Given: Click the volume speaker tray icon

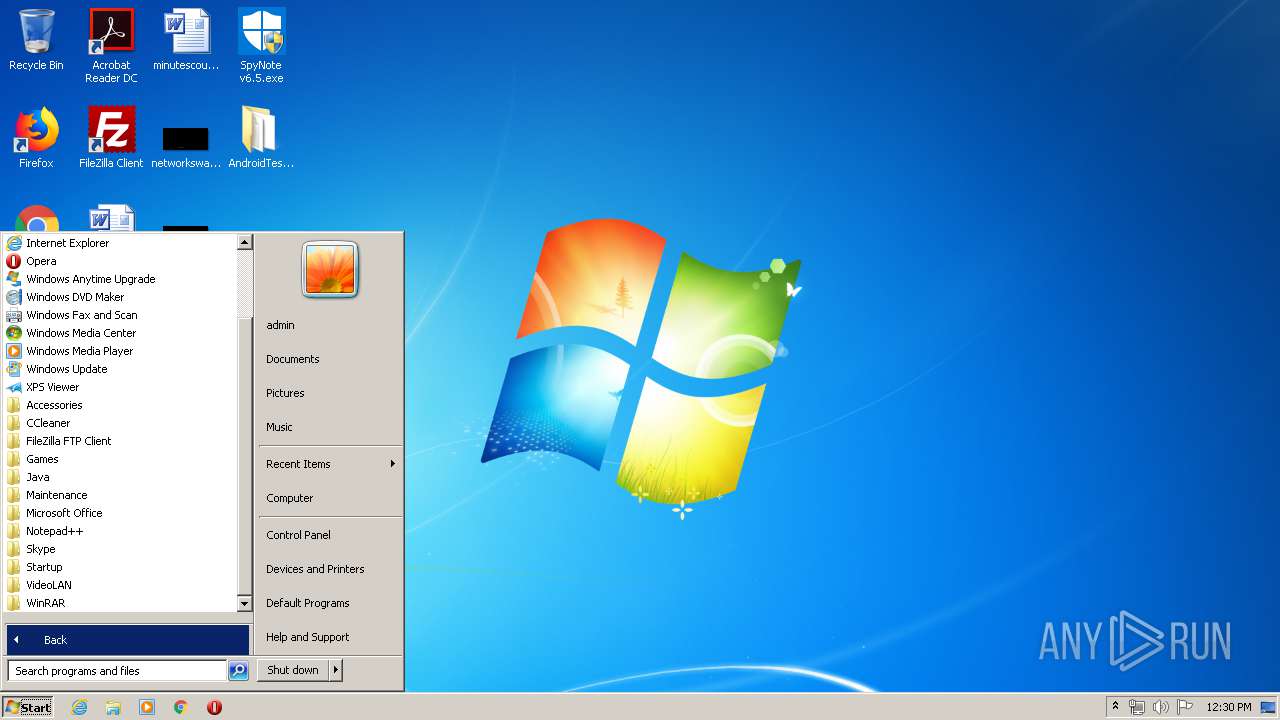Looking at the screenshot, I should (x=1161, y=707).
